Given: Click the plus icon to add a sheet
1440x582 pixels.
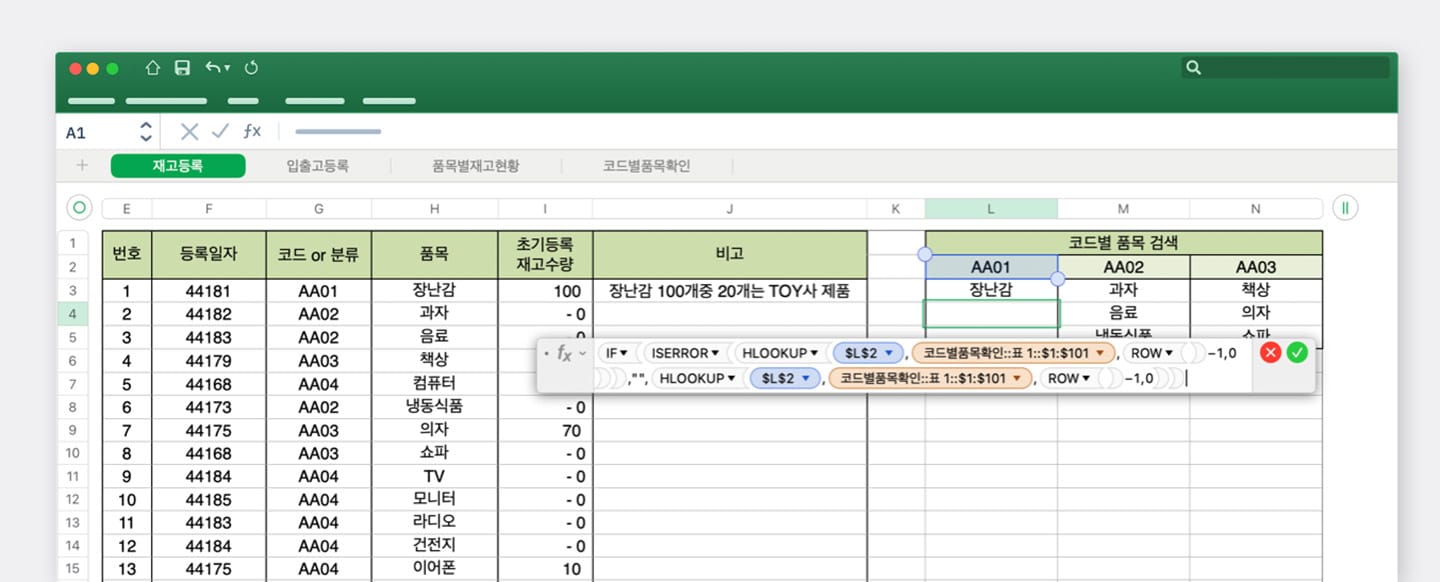Looking at the screenshot, I should pos(82,165).
